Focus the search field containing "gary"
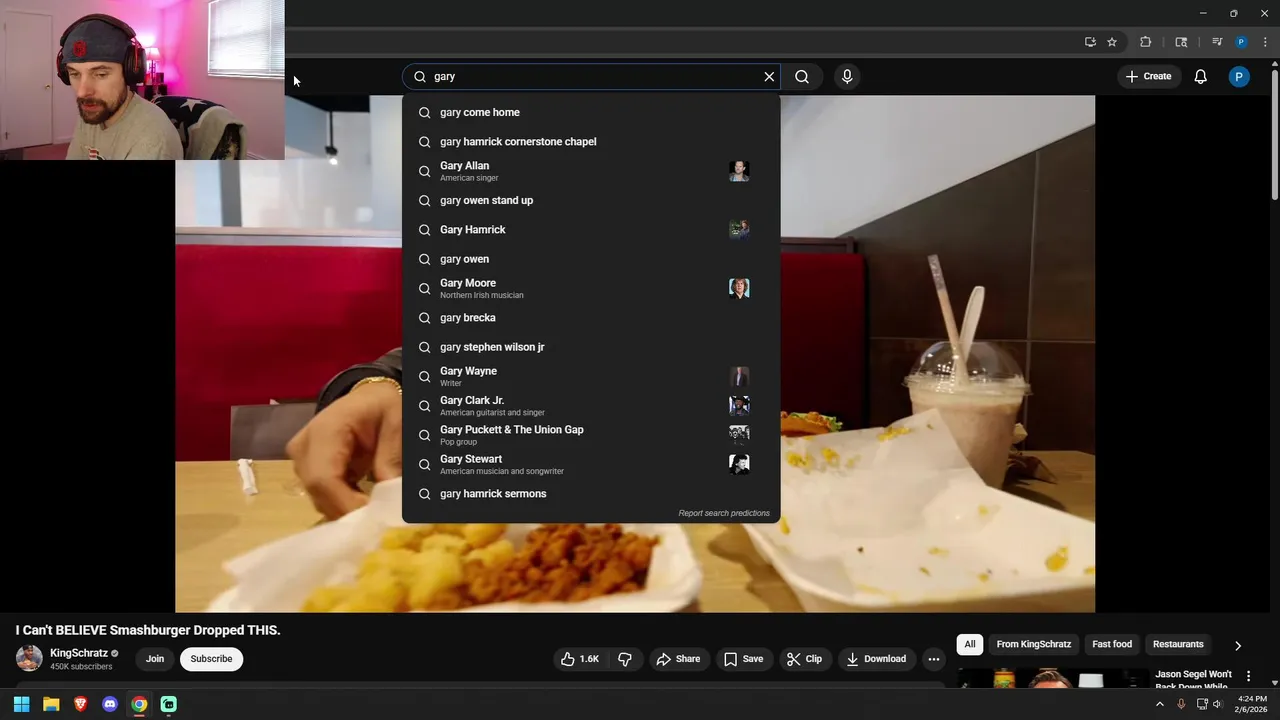 (x=590, y=76)
